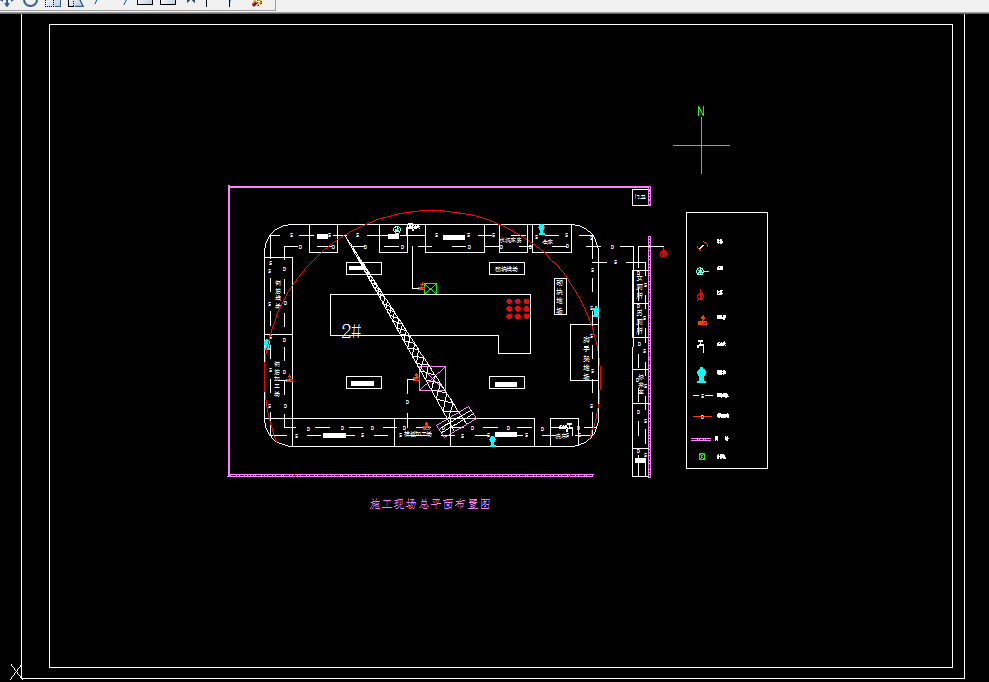This screenshot has width=989, height=682.
Task: Click the green north arrow cross
Action: 701,145
